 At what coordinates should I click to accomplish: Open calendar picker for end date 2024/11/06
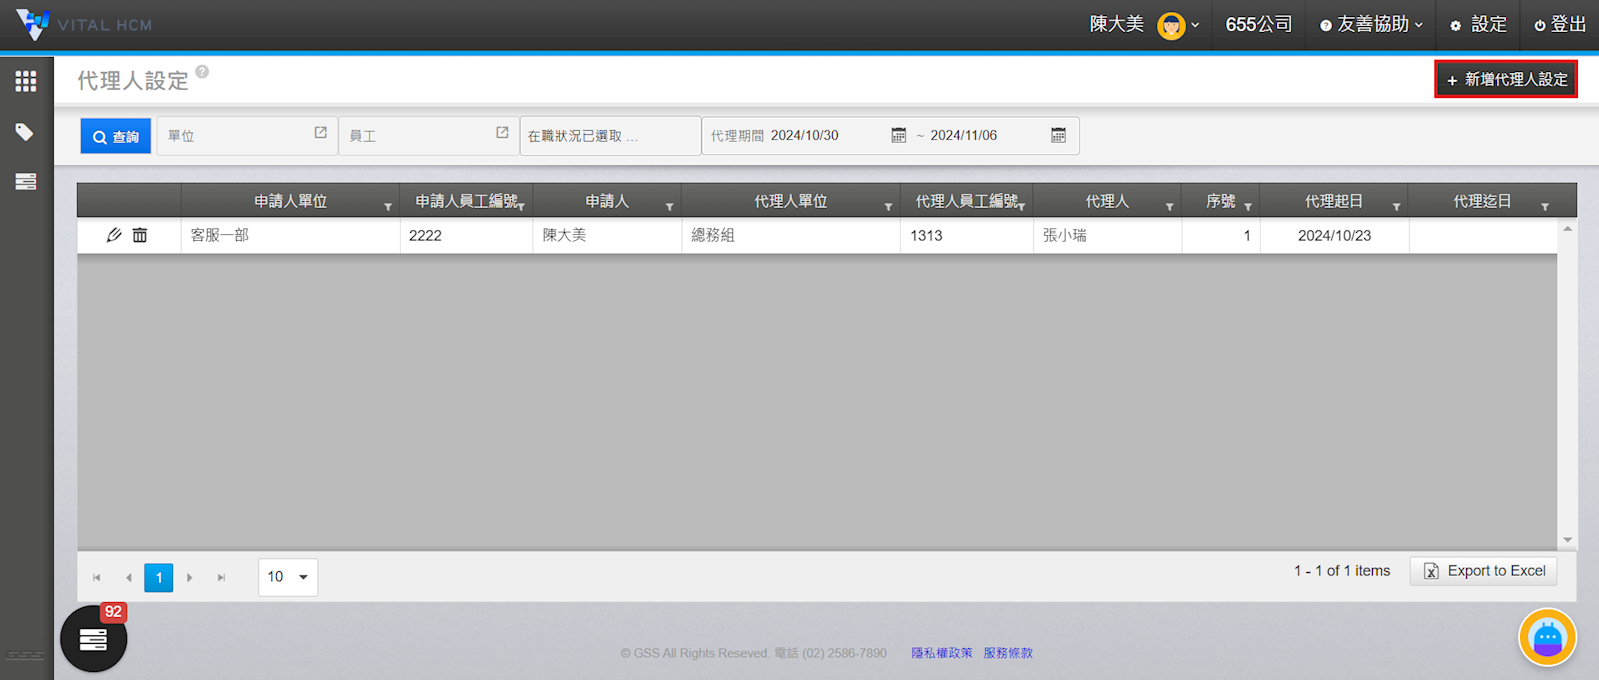point(1058,135)
